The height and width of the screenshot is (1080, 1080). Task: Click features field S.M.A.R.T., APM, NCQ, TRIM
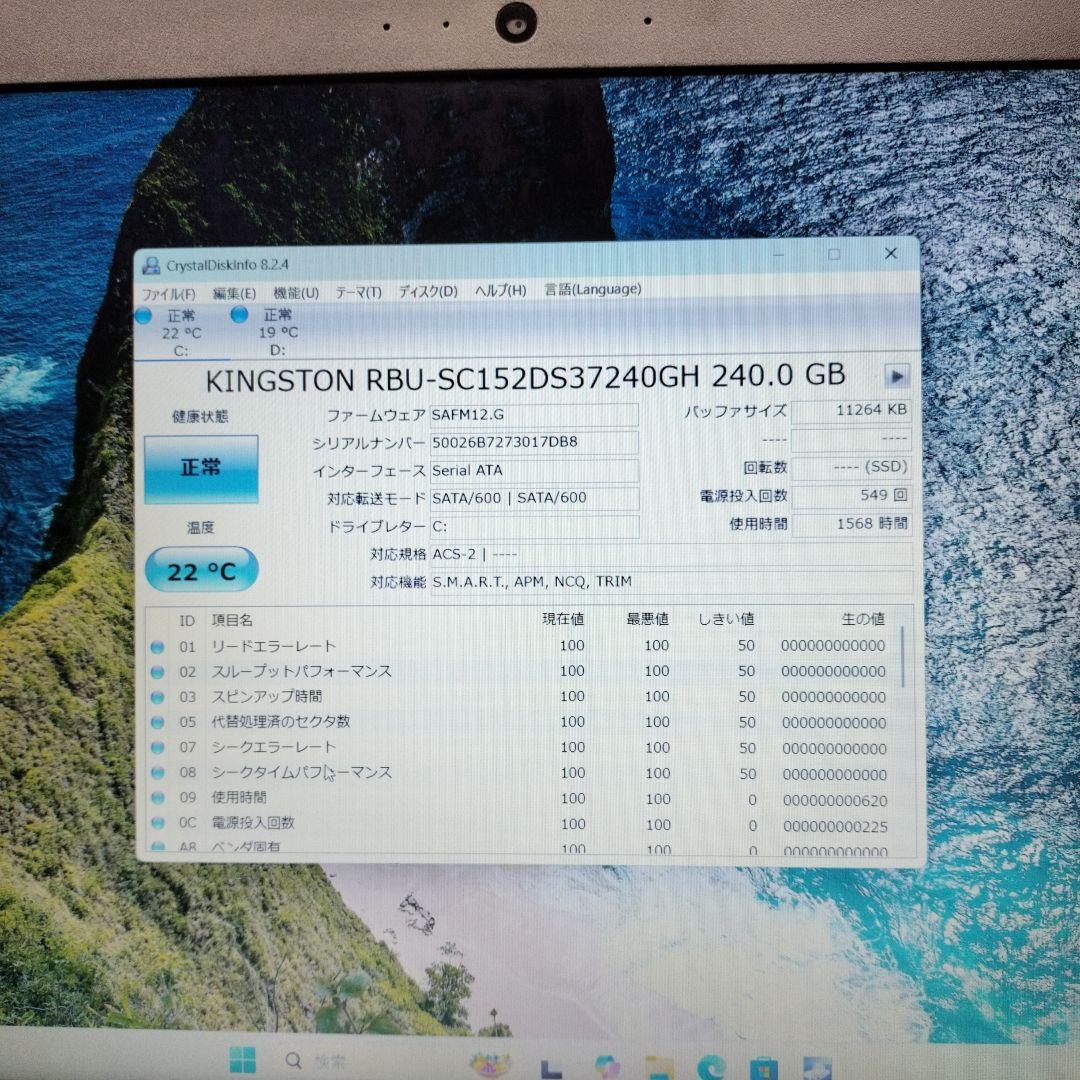tap(672, 582)
